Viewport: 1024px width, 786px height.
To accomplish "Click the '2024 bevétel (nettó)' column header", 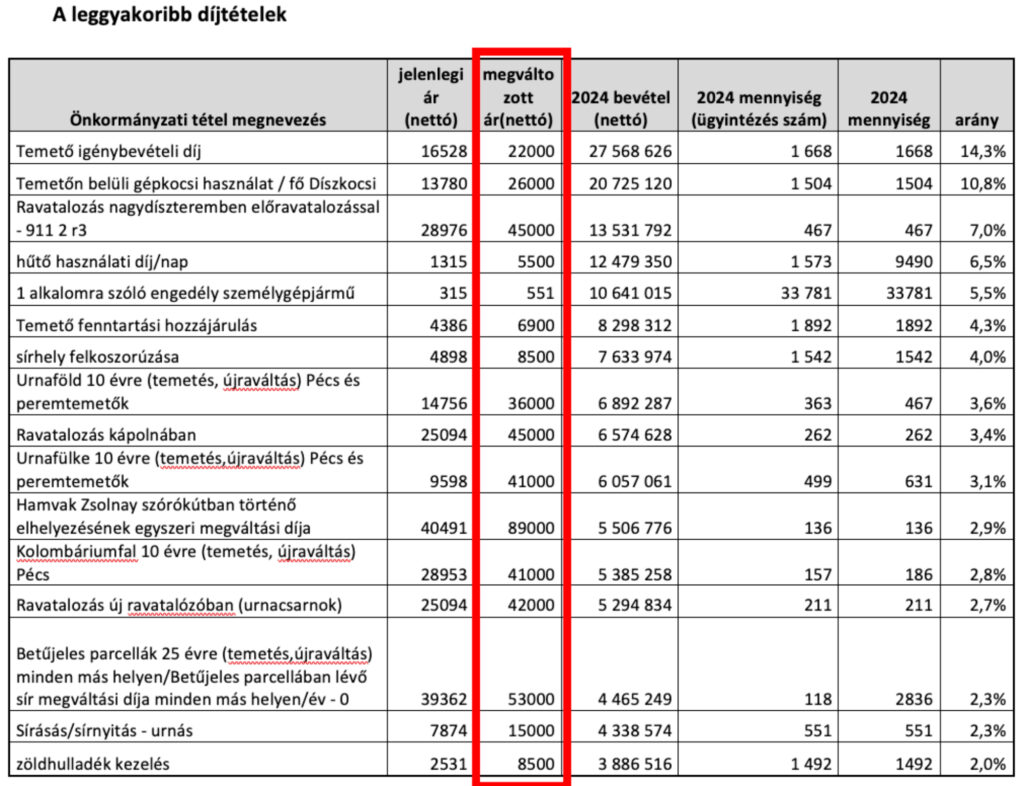I will click(620, 108).
